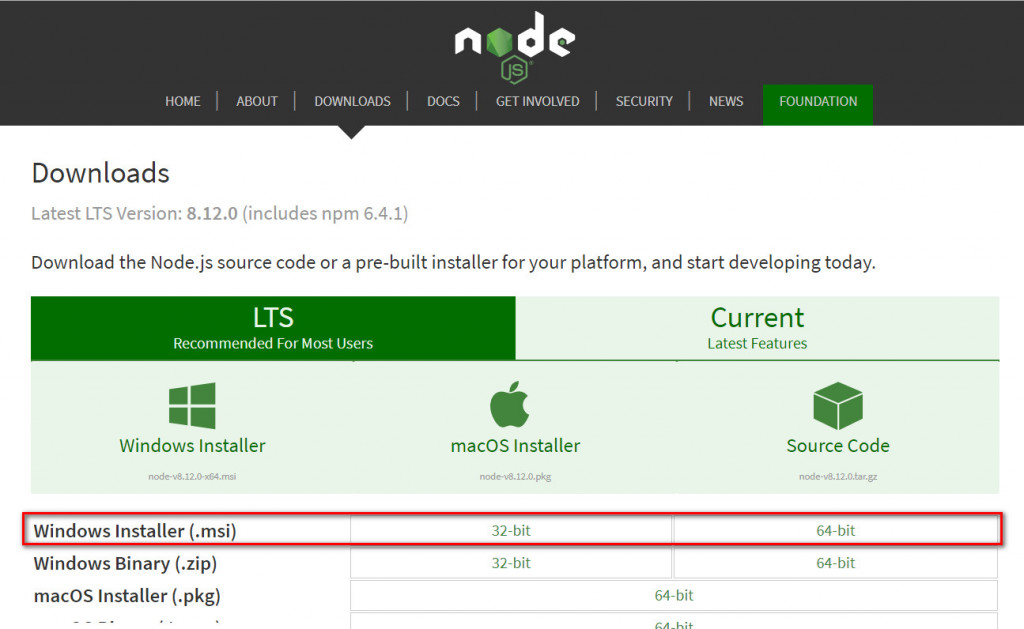Open the NEWS navigation item
Image resolution: width=1024 pixels, height=629 pixels.
(x=726, y=101)
